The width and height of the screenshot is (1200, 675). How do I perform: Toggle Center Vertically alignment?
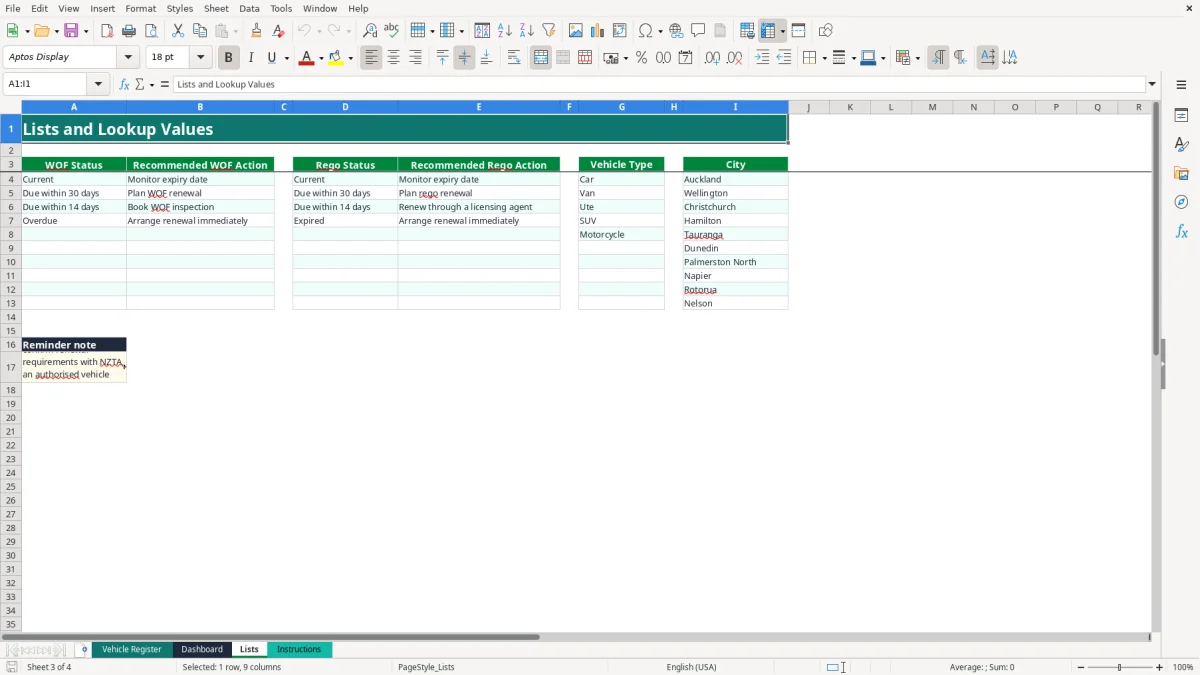pyautogui.click(x=464, y=58)
